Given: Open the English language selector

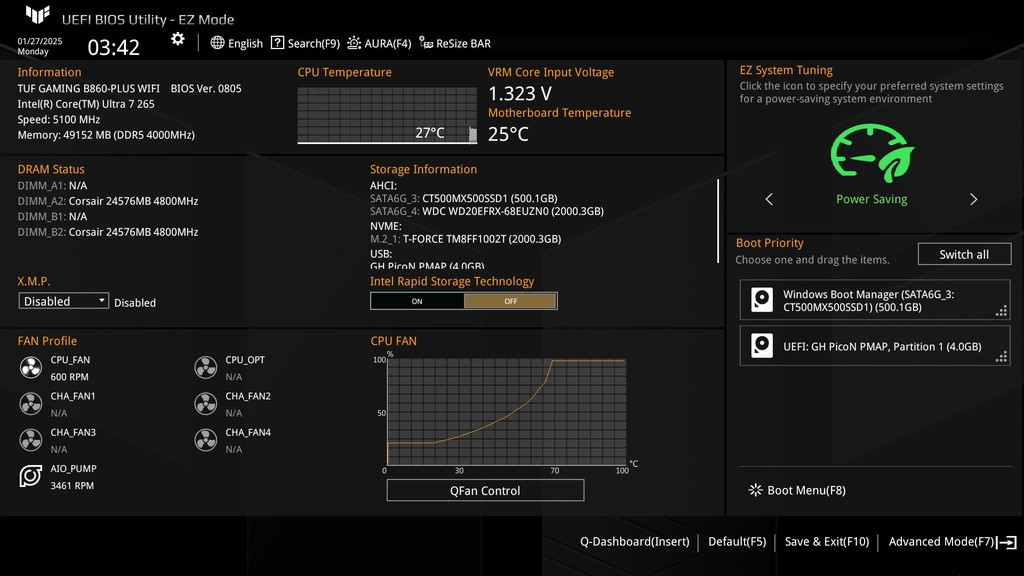Looking at the screenshot, I should [237, 43].
